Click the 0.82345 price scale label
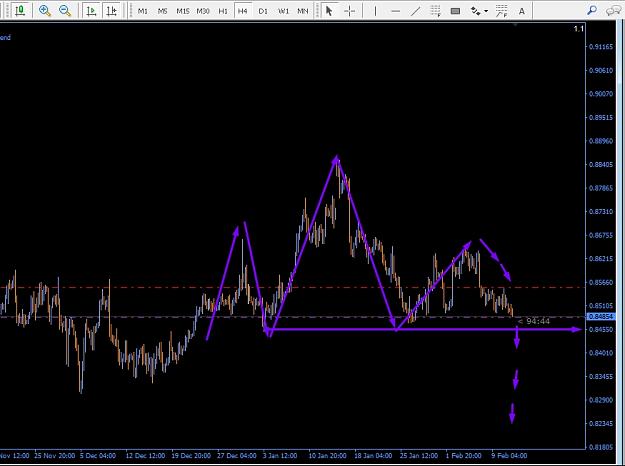This screenshot has width=625, height=466. click(601, 423)
